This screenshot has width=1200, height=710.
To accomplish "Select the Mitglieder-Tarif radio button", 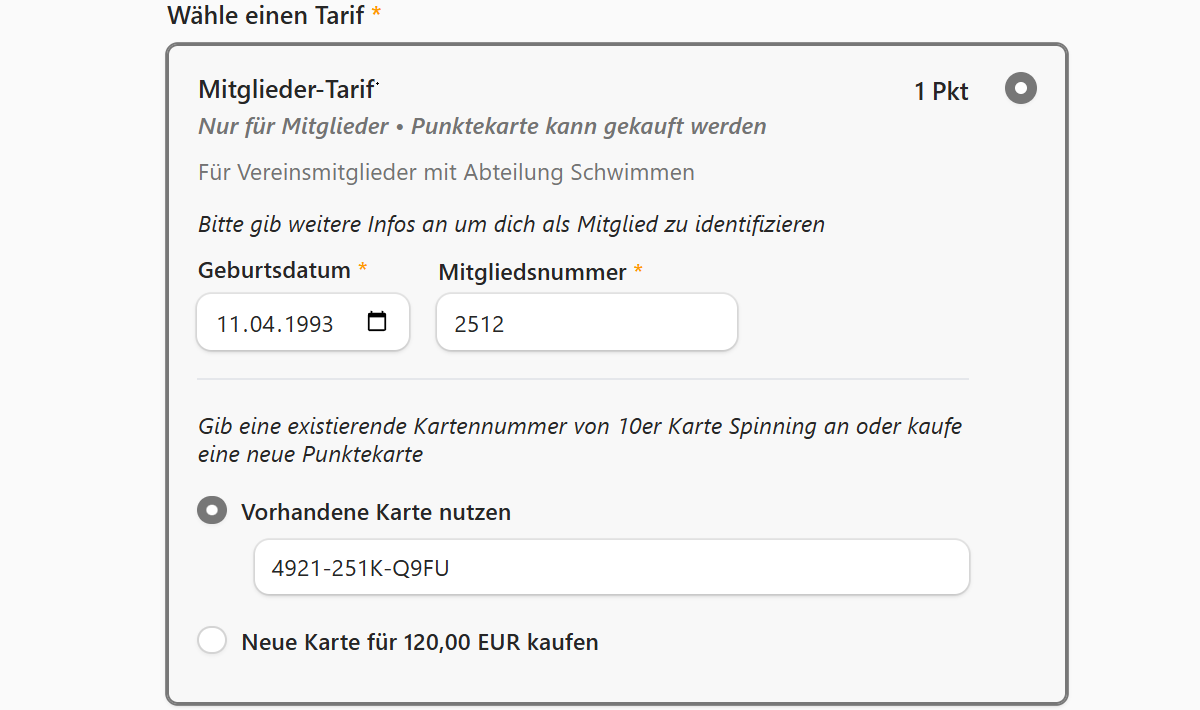I will pyautogui.click(x=1020, y=88).
